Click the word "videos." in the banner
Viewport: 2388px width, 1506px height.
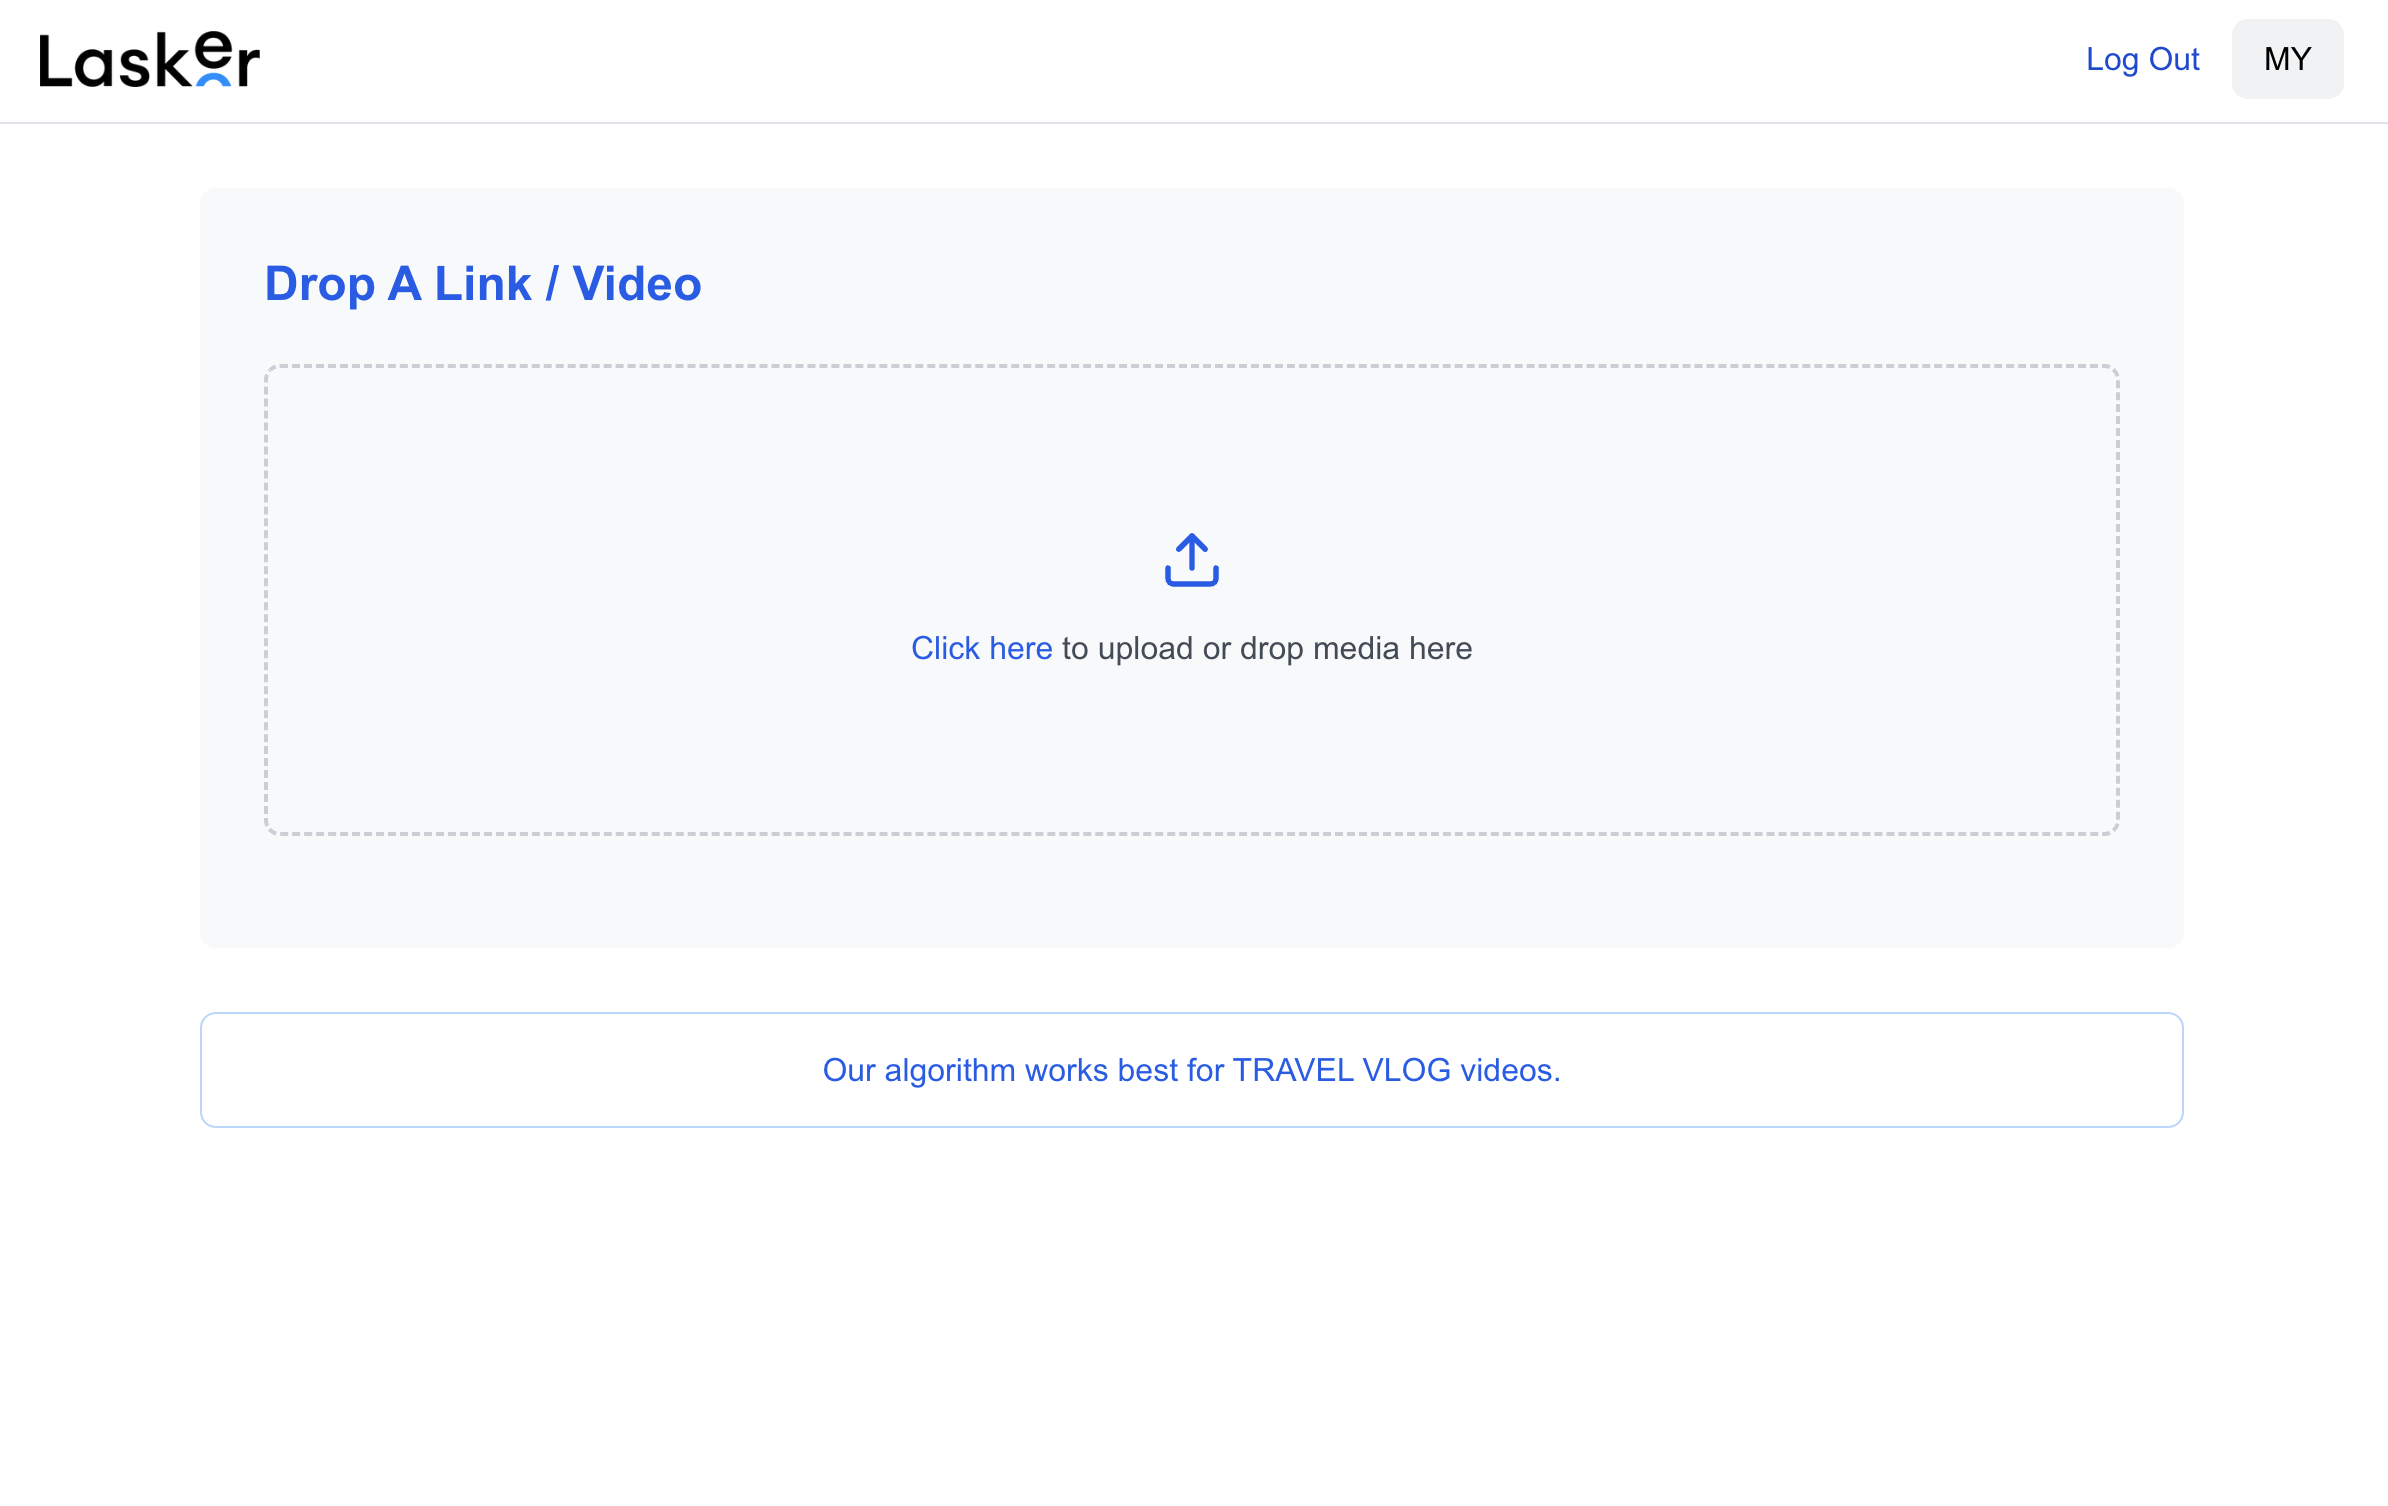pos(1510,1070)
